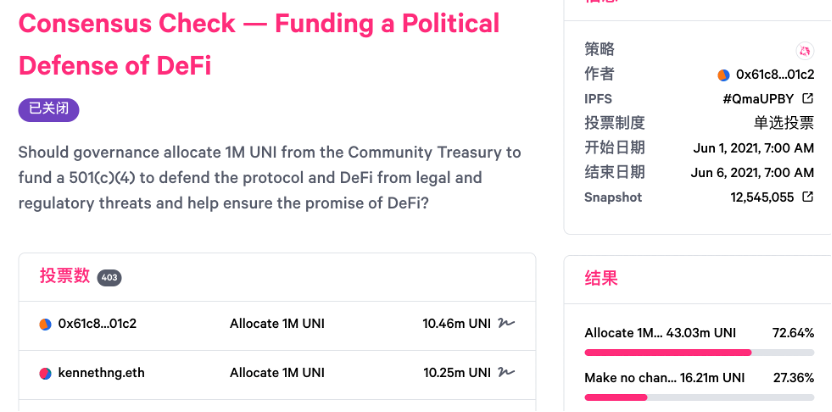Image resolution: width=832 pixels, height=412 pixels.
Task: Click the 403 vote count badge
Action: click(x=109, y=278)
